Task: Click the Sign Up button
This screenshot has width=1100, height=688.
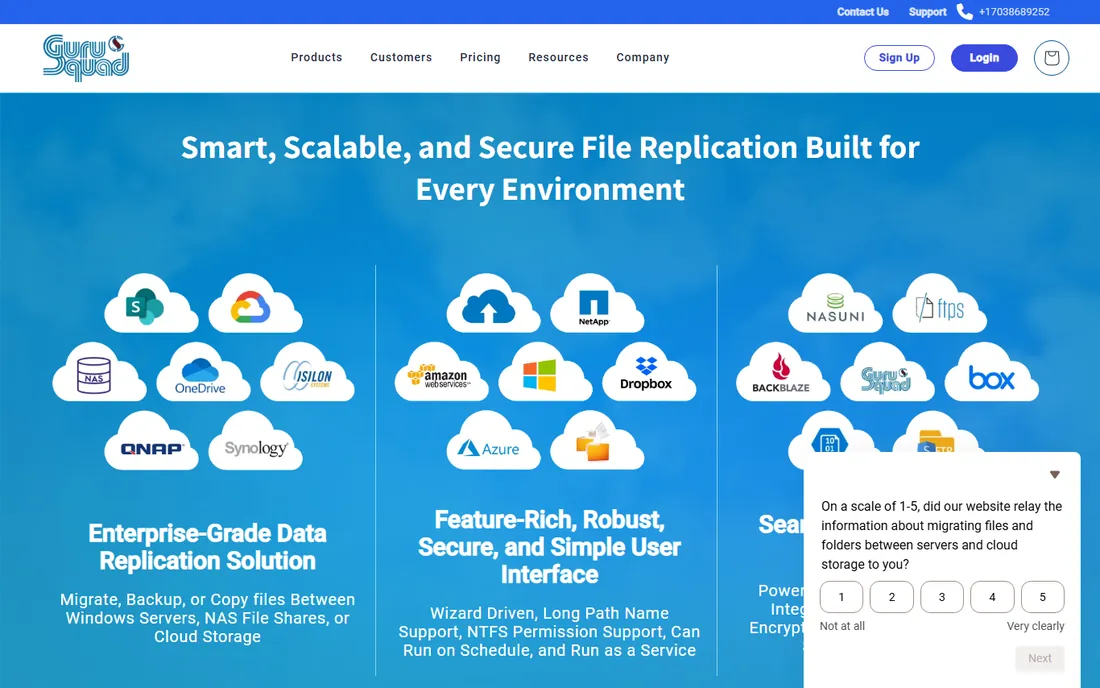Action: coord(899,58)
